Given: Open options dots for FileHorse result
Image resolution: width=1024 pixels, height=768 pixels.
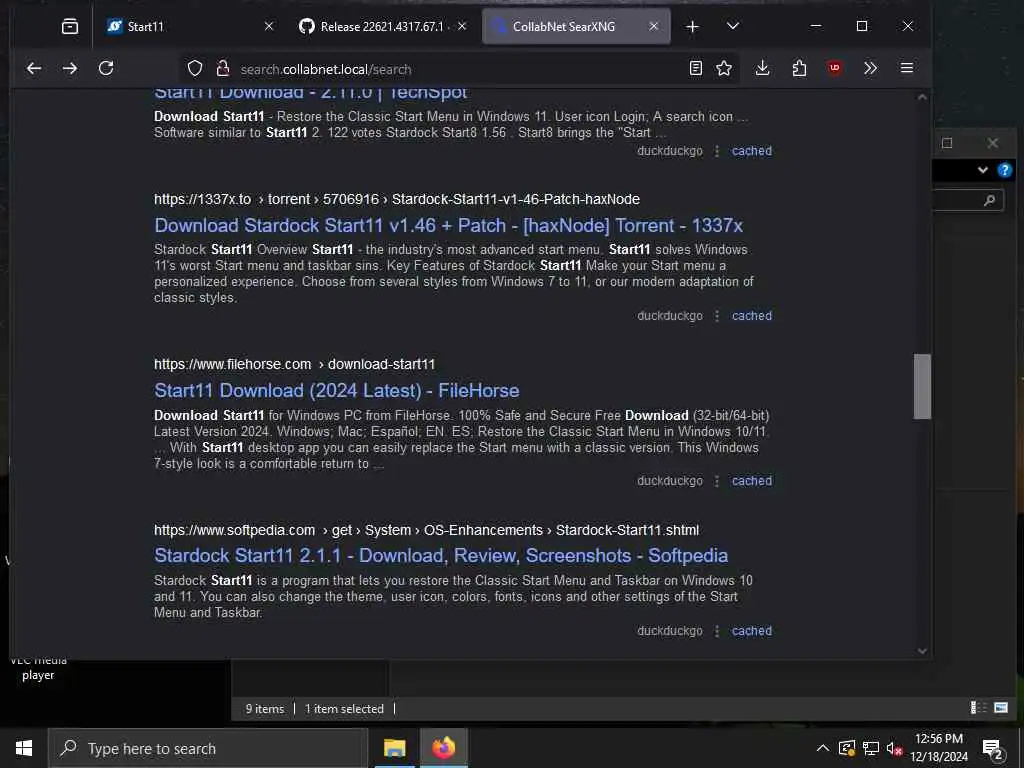Looking at the screenshot, I should coord(717,481).
